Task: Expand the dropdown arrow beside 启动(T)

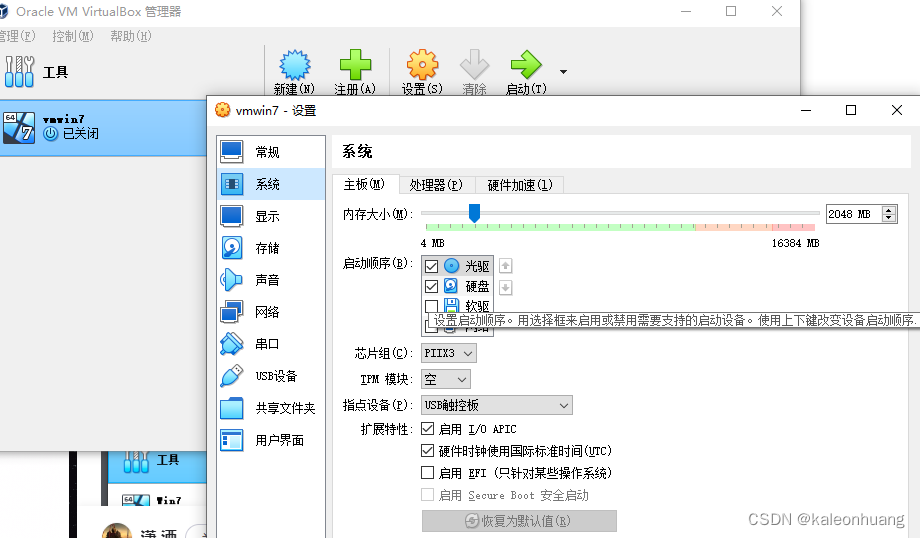Action: (563, 72)
